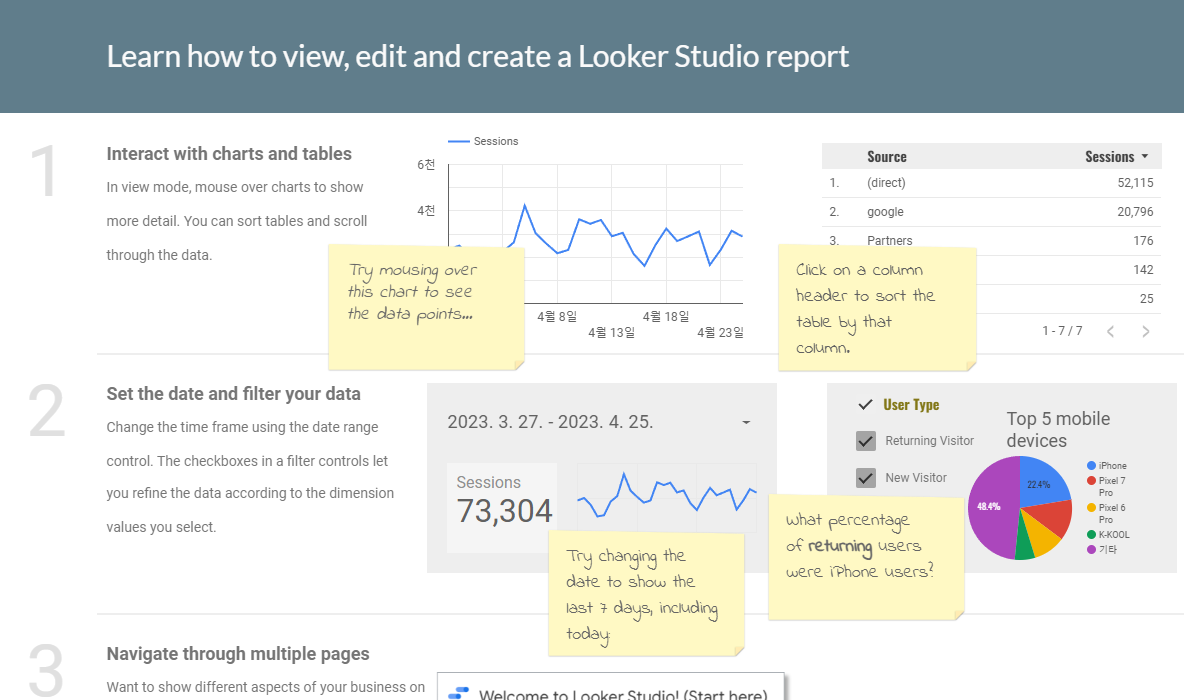Click the 4월 8일 axis label
The height and width of the screenshot is (700, 1184).
click(557, 316)
